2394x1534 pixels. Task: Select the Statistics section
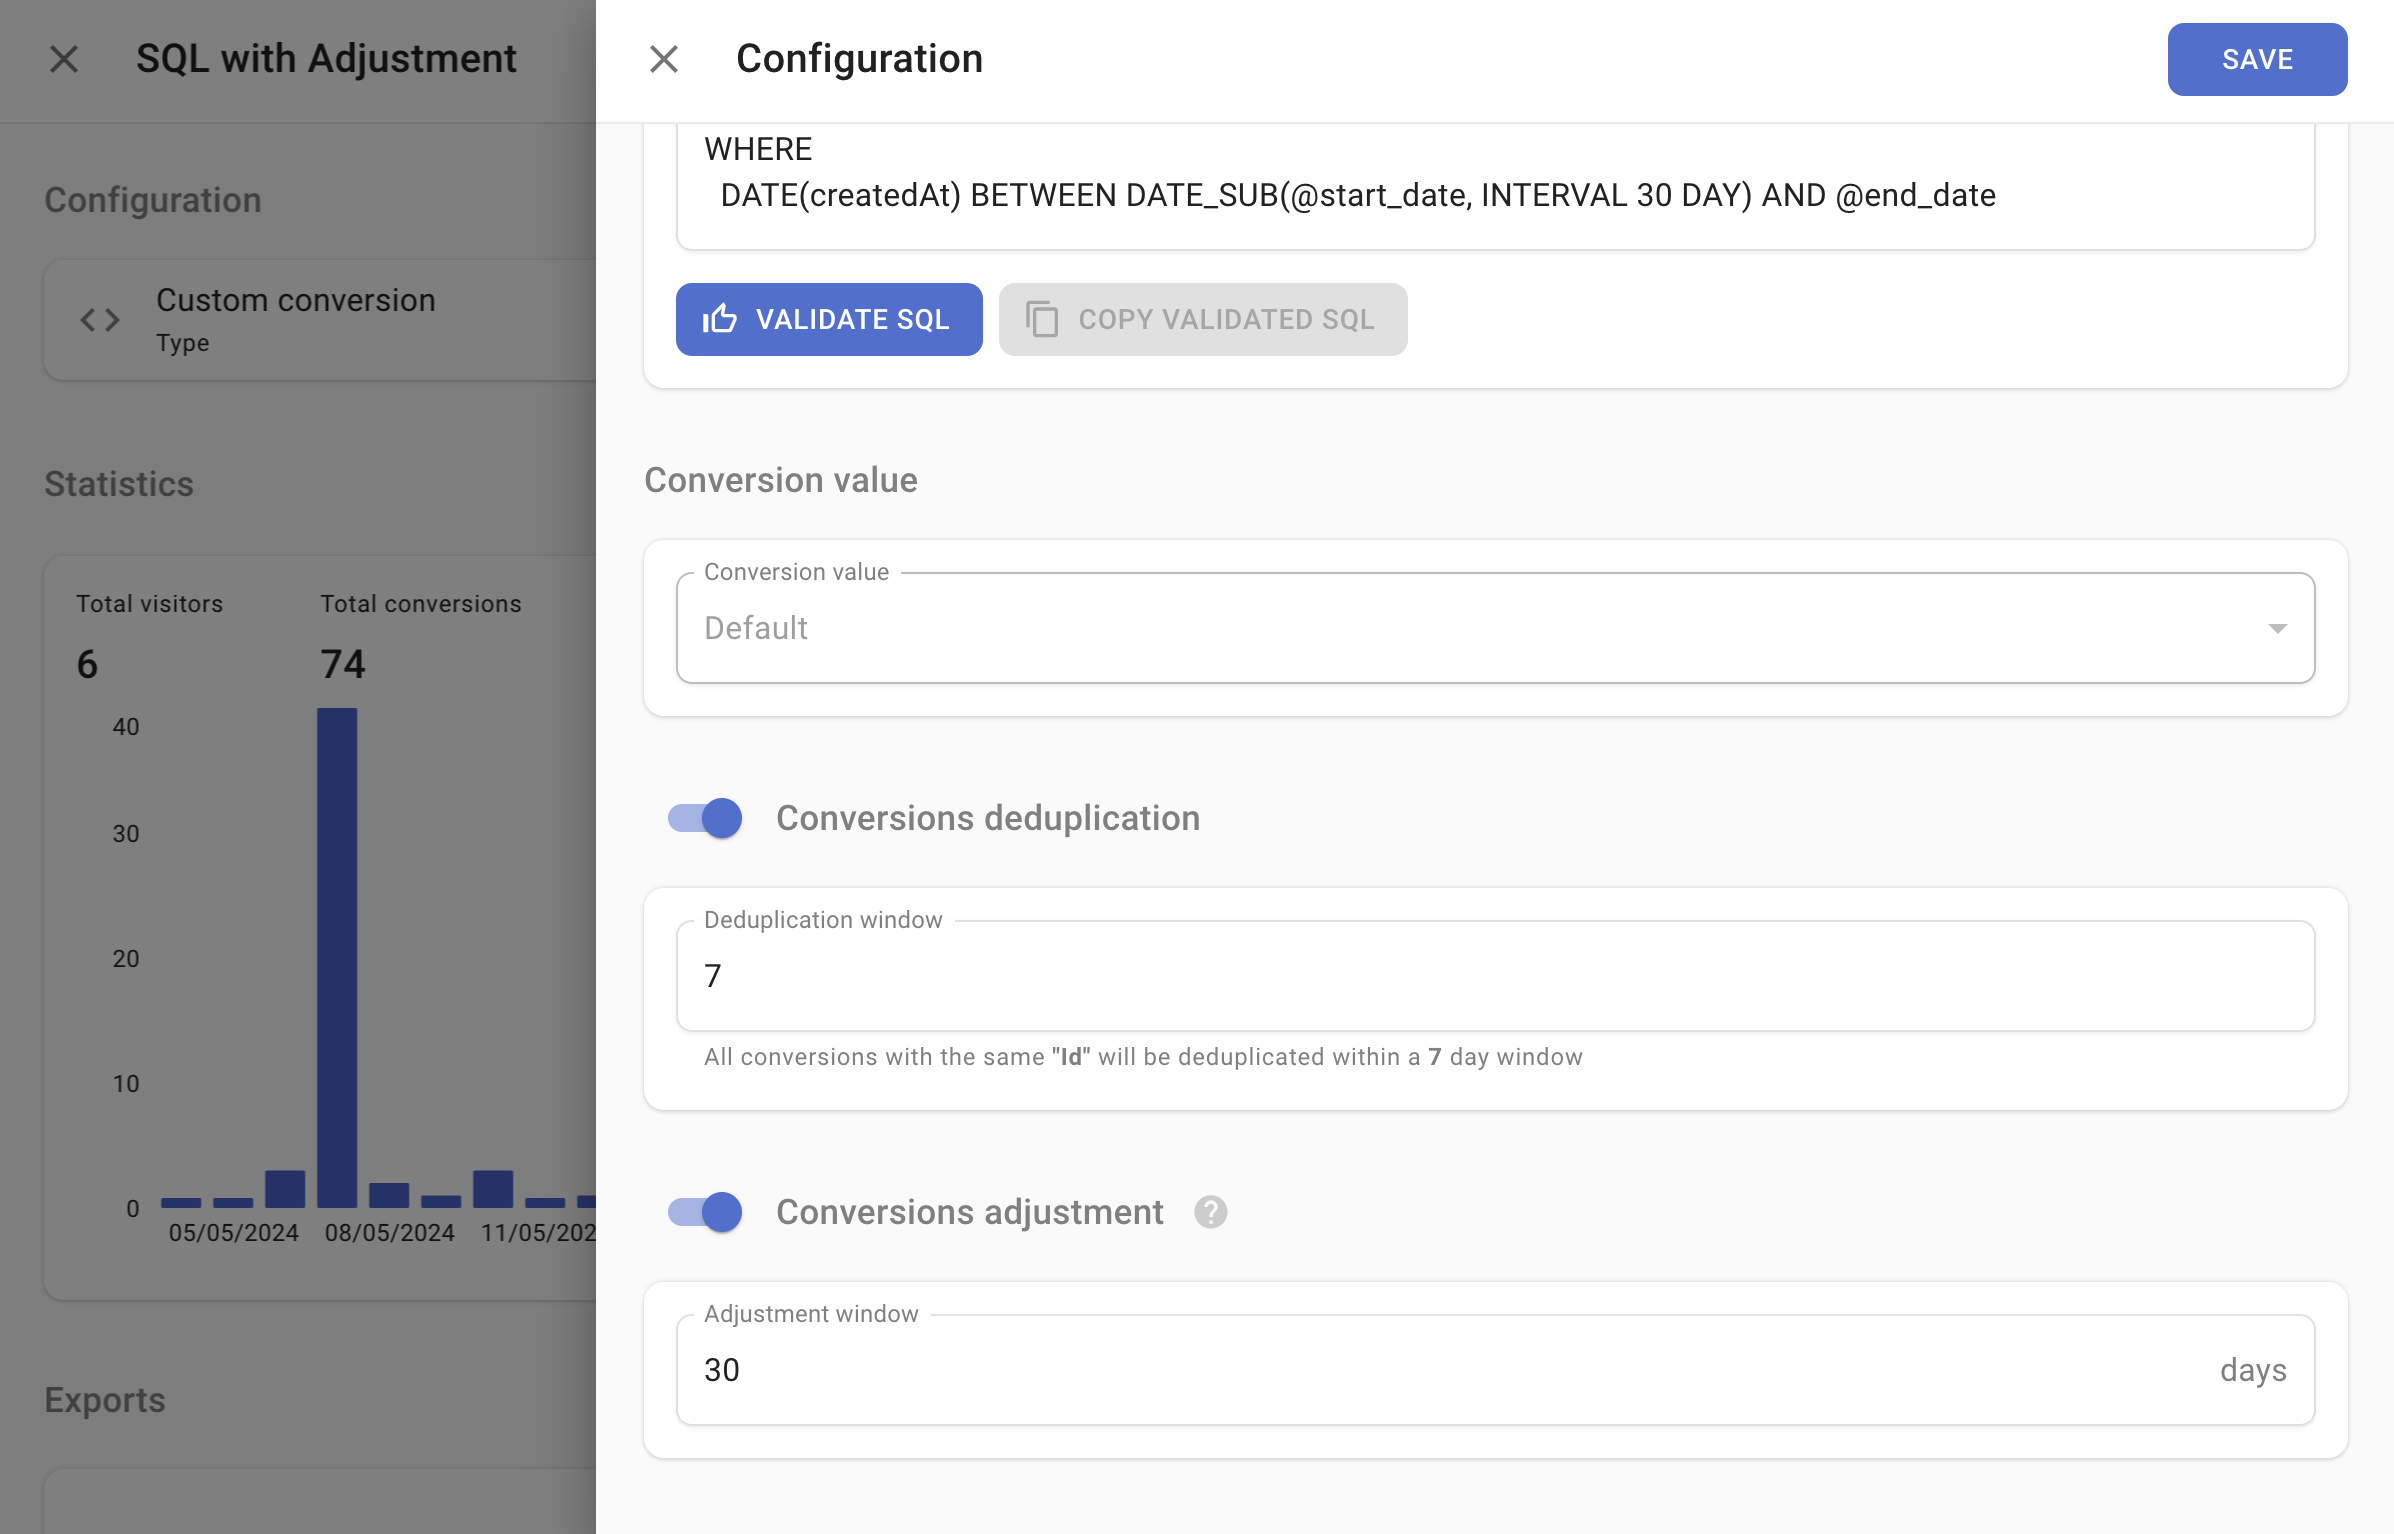[117, 484]
